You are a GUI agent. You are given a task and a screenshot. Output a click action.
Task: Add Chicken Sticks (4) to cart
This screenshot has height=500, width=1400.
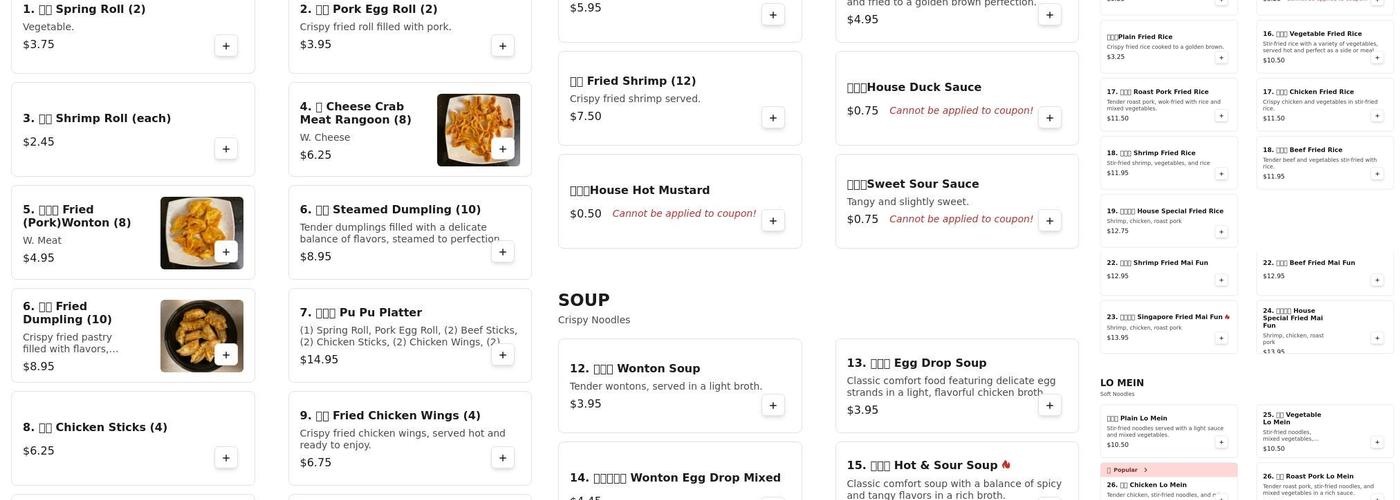(x=226, y=458)
